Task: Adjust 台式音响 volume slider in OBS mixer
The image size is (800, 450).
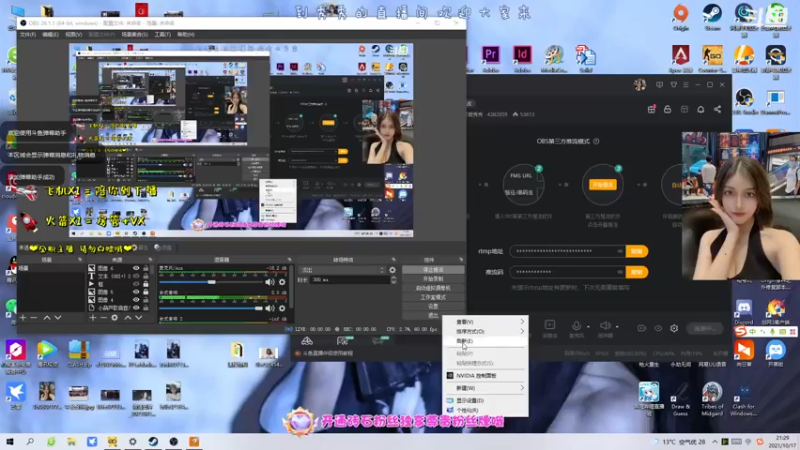Action: [211, 308]
